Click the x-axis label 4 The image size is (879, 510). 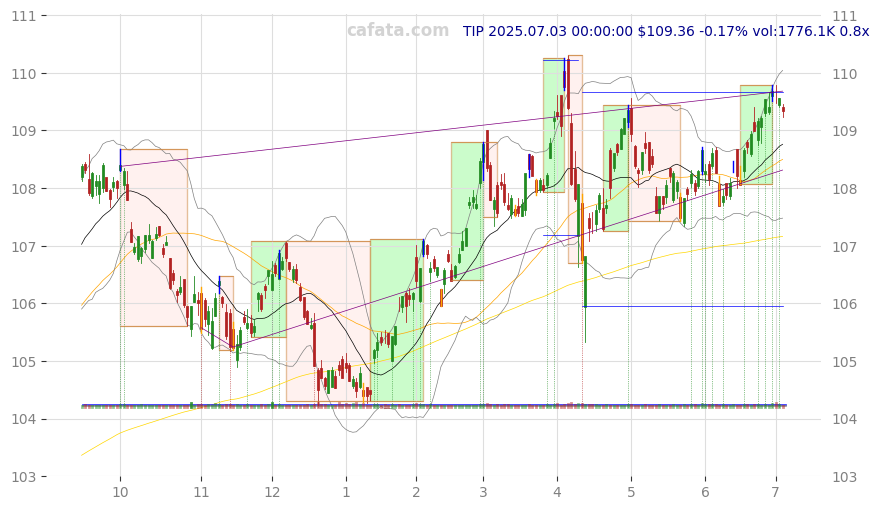click(x=557, y=493)
